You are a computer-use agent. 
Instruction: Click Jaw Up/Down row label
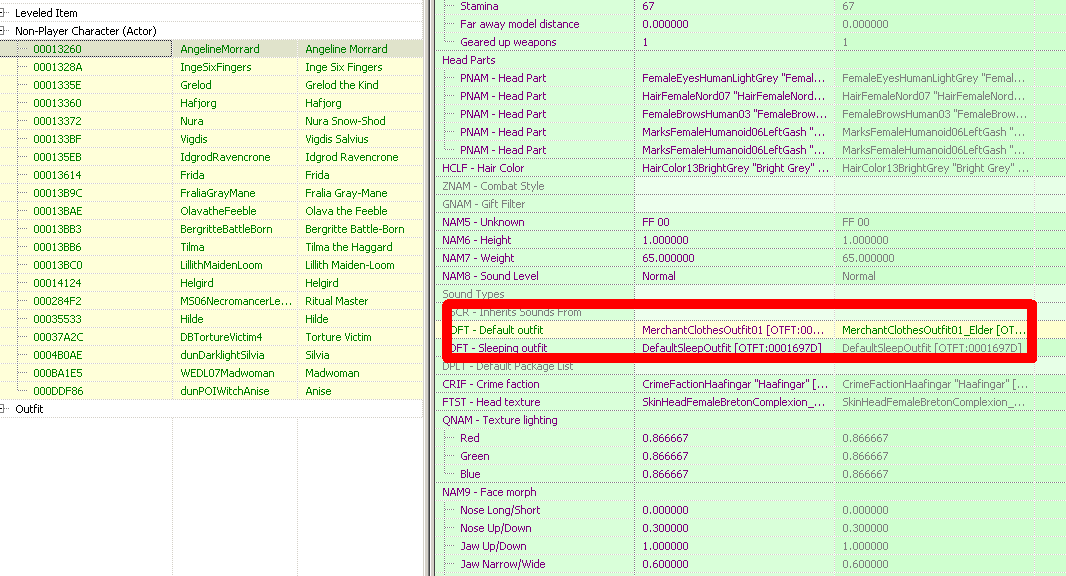tap(493, 546)
